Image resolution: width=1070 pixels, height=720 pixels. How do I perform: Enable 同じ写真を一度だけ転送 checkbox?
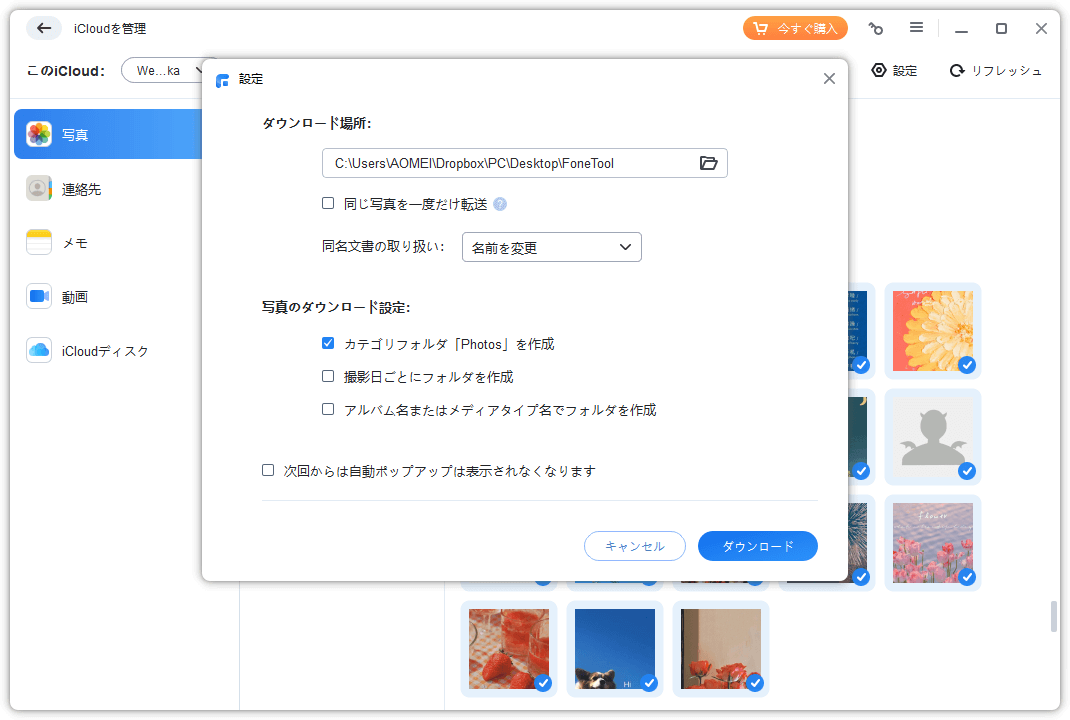[328, 203]
